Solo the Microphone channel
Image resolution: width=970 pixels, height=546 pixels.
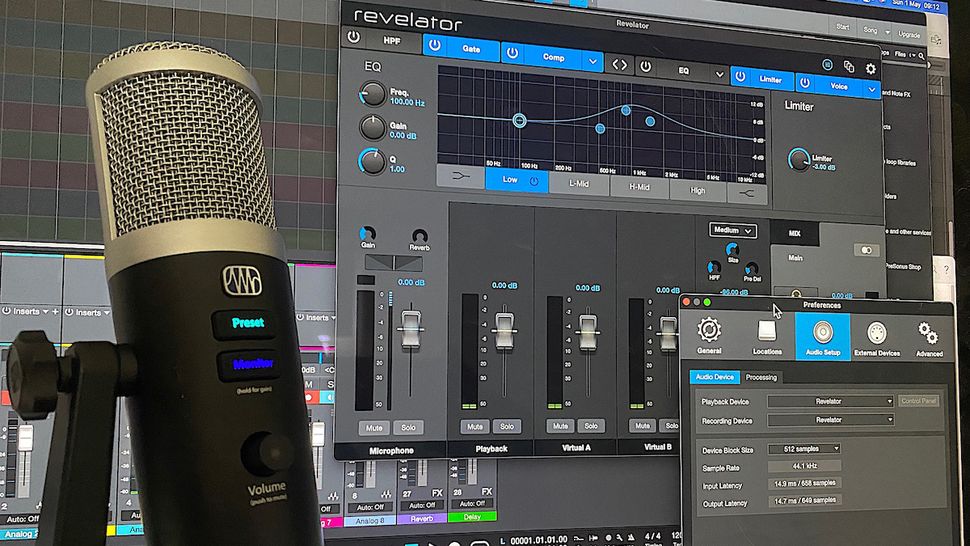[408, 427]
